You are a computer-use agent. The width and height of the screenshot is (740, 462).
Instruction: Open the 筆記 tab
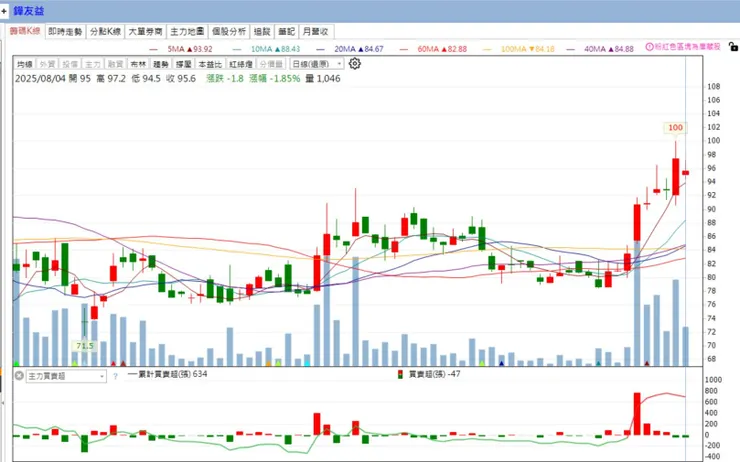286,31
